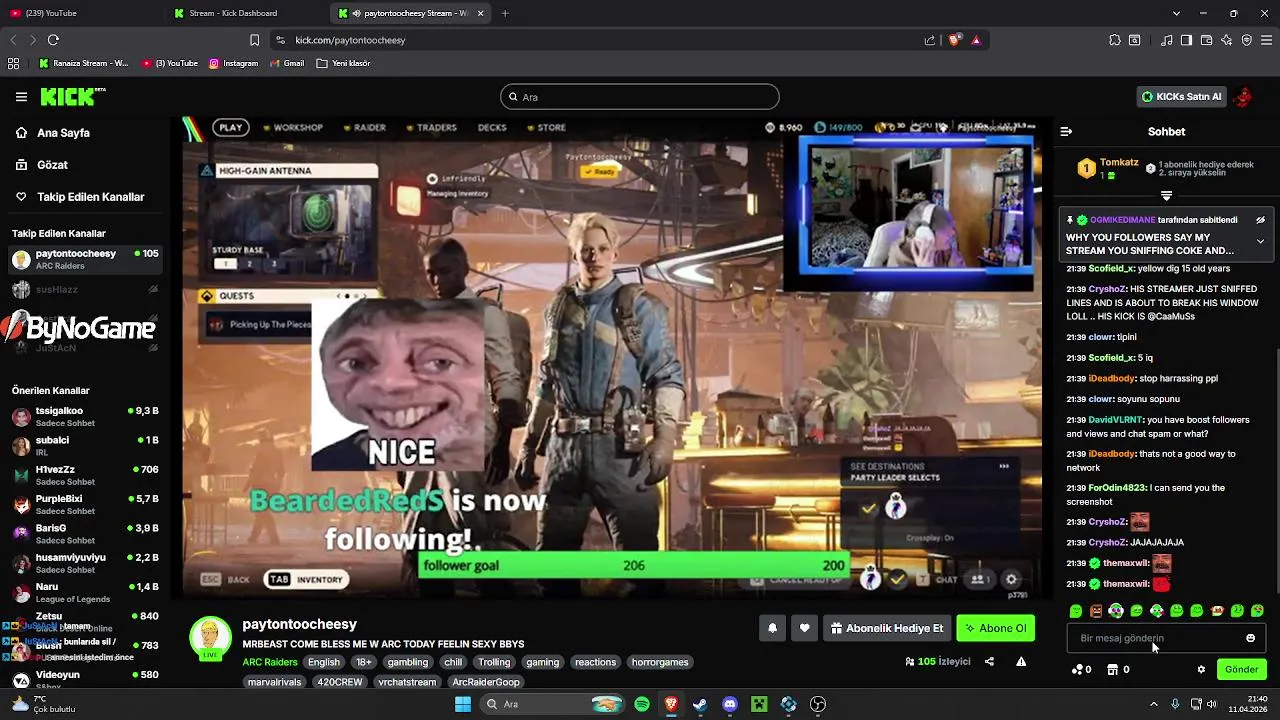1280x720 pixels.
Task: Mute microphone in system tray
Action: [1175, 704]
